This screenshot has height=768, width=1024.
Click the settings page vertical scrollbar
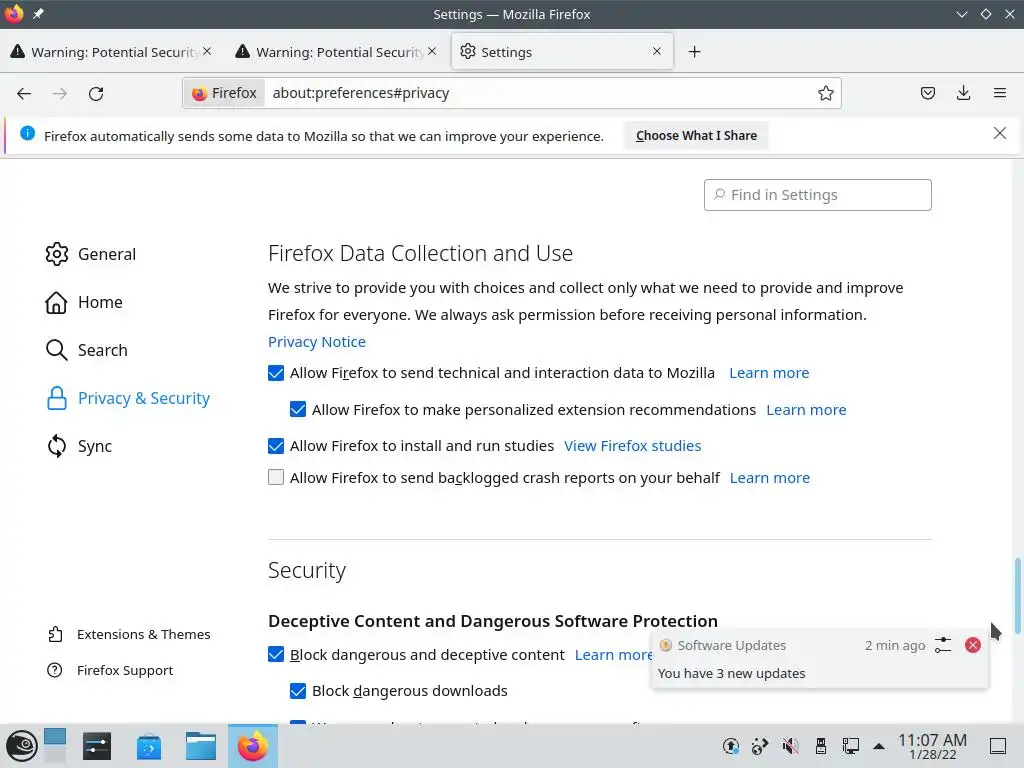(x=1018, y=595)
